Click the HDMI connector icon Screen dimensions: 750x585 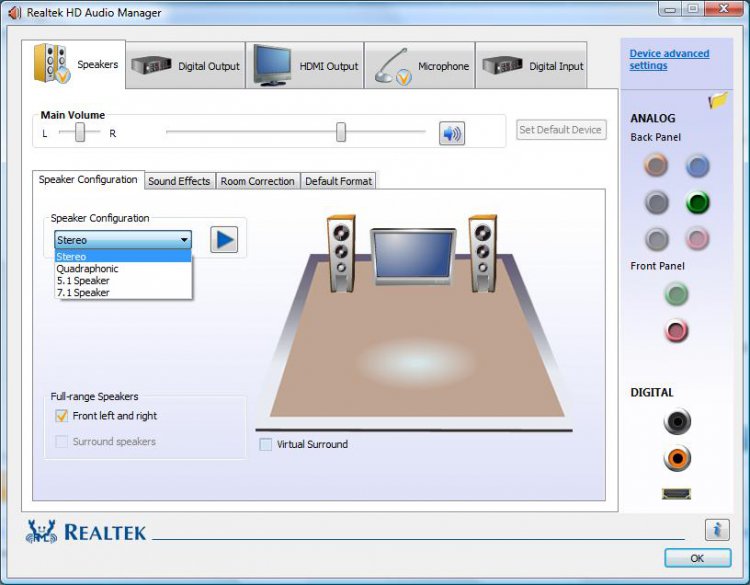[x=676, y=494]
